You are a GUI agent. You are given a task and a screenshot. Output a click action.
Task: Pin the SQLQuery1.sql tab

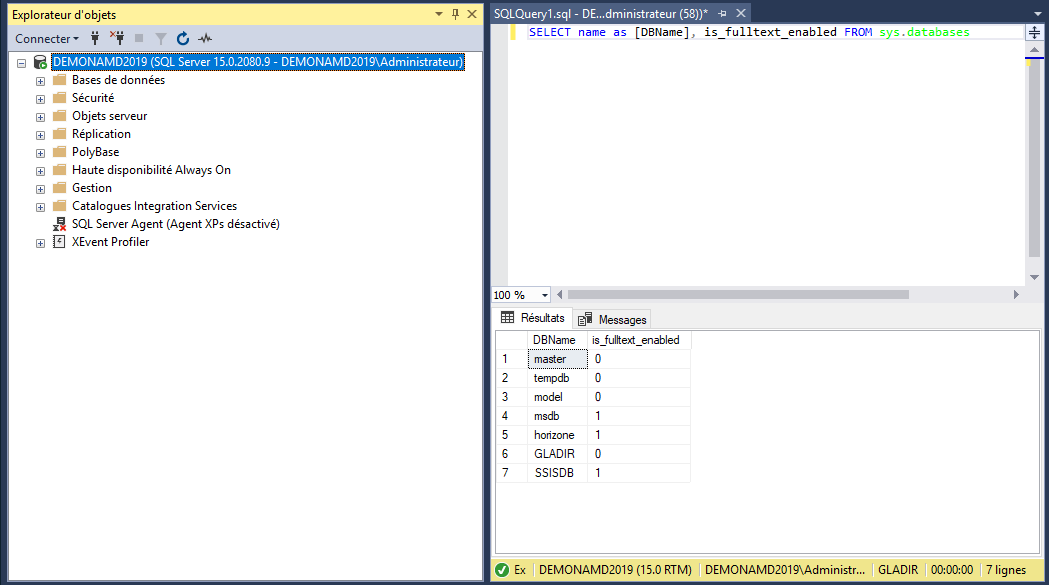coord(722,14)
